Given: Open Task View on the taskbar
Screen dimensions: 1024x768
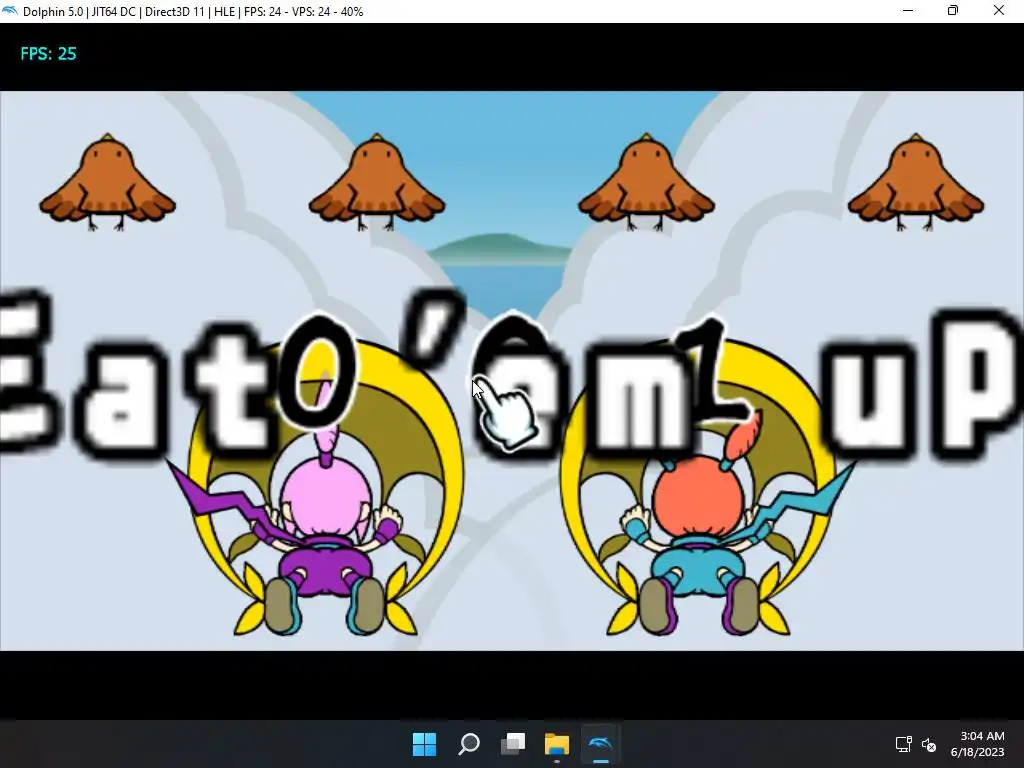Looking at the screenshot, I should (x=513, y=744).
